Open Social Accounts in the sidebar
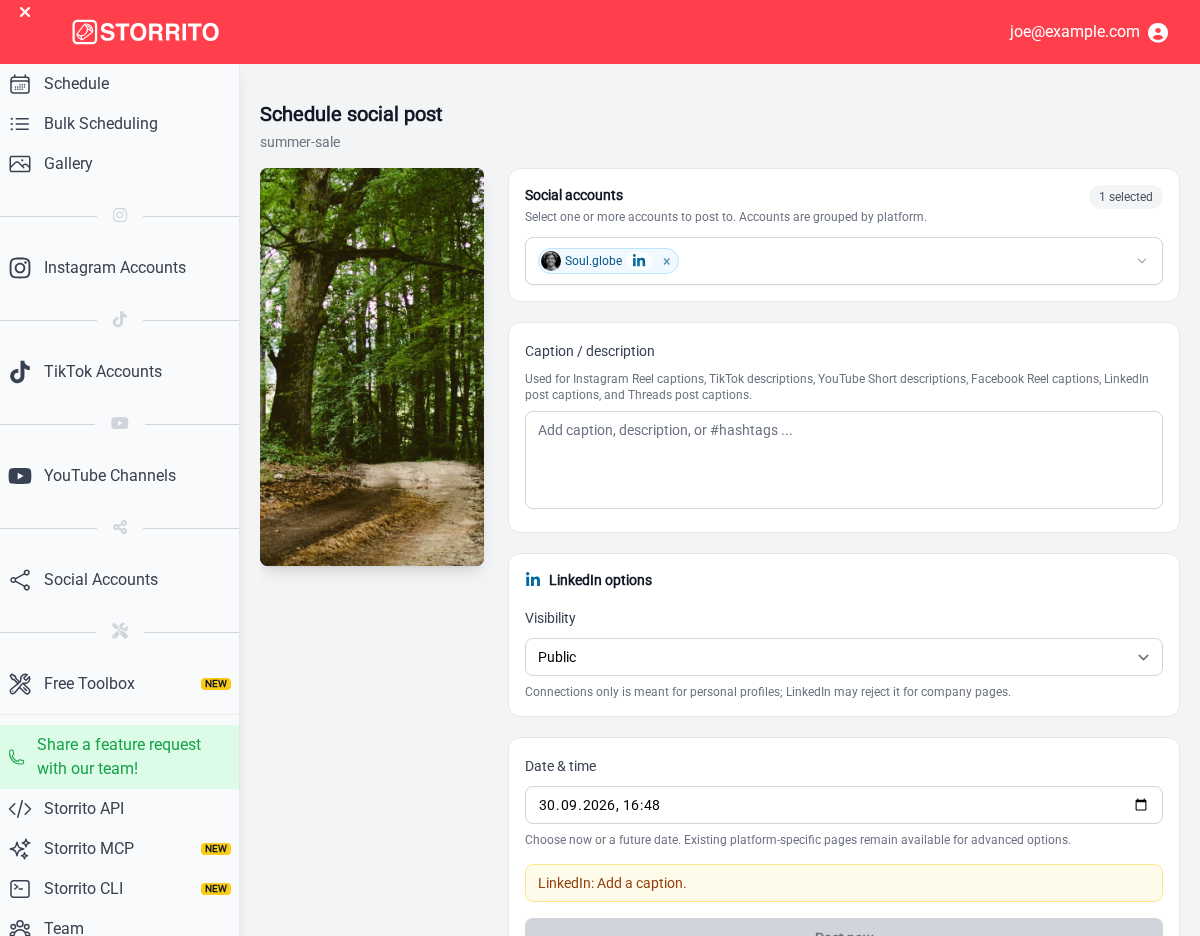The height and width of the screenshot is (936, 1200). click(x=120, y=580)
